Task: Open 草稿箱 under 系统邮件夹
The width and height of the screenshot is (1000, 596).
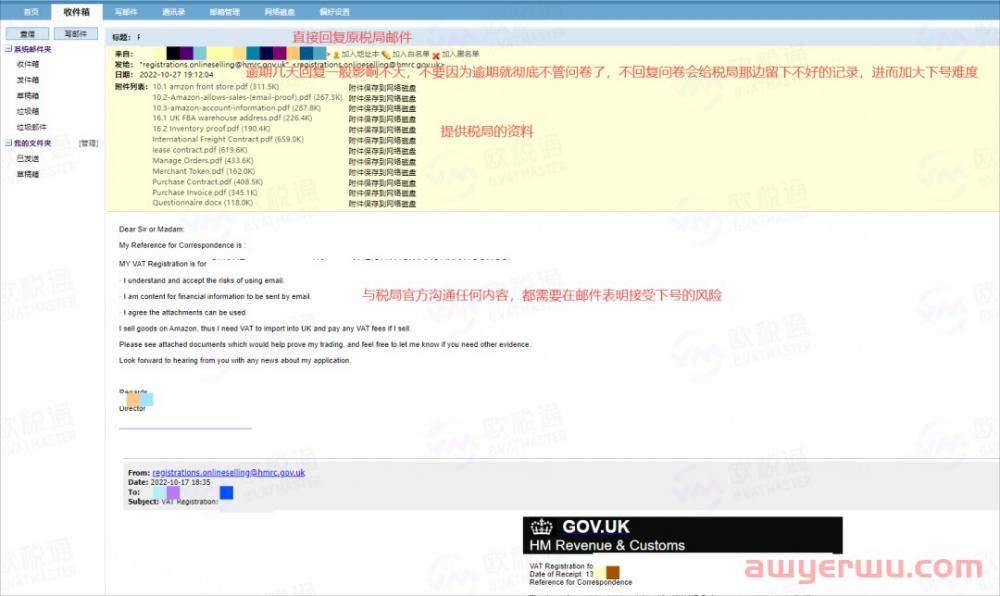Action: [x=27, y=96]
